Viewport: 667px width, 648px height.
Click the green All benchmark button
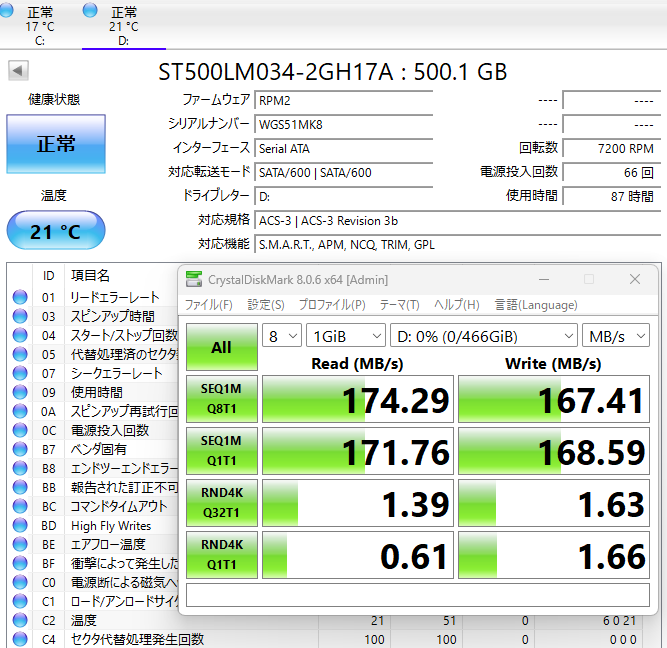[221, 347]
